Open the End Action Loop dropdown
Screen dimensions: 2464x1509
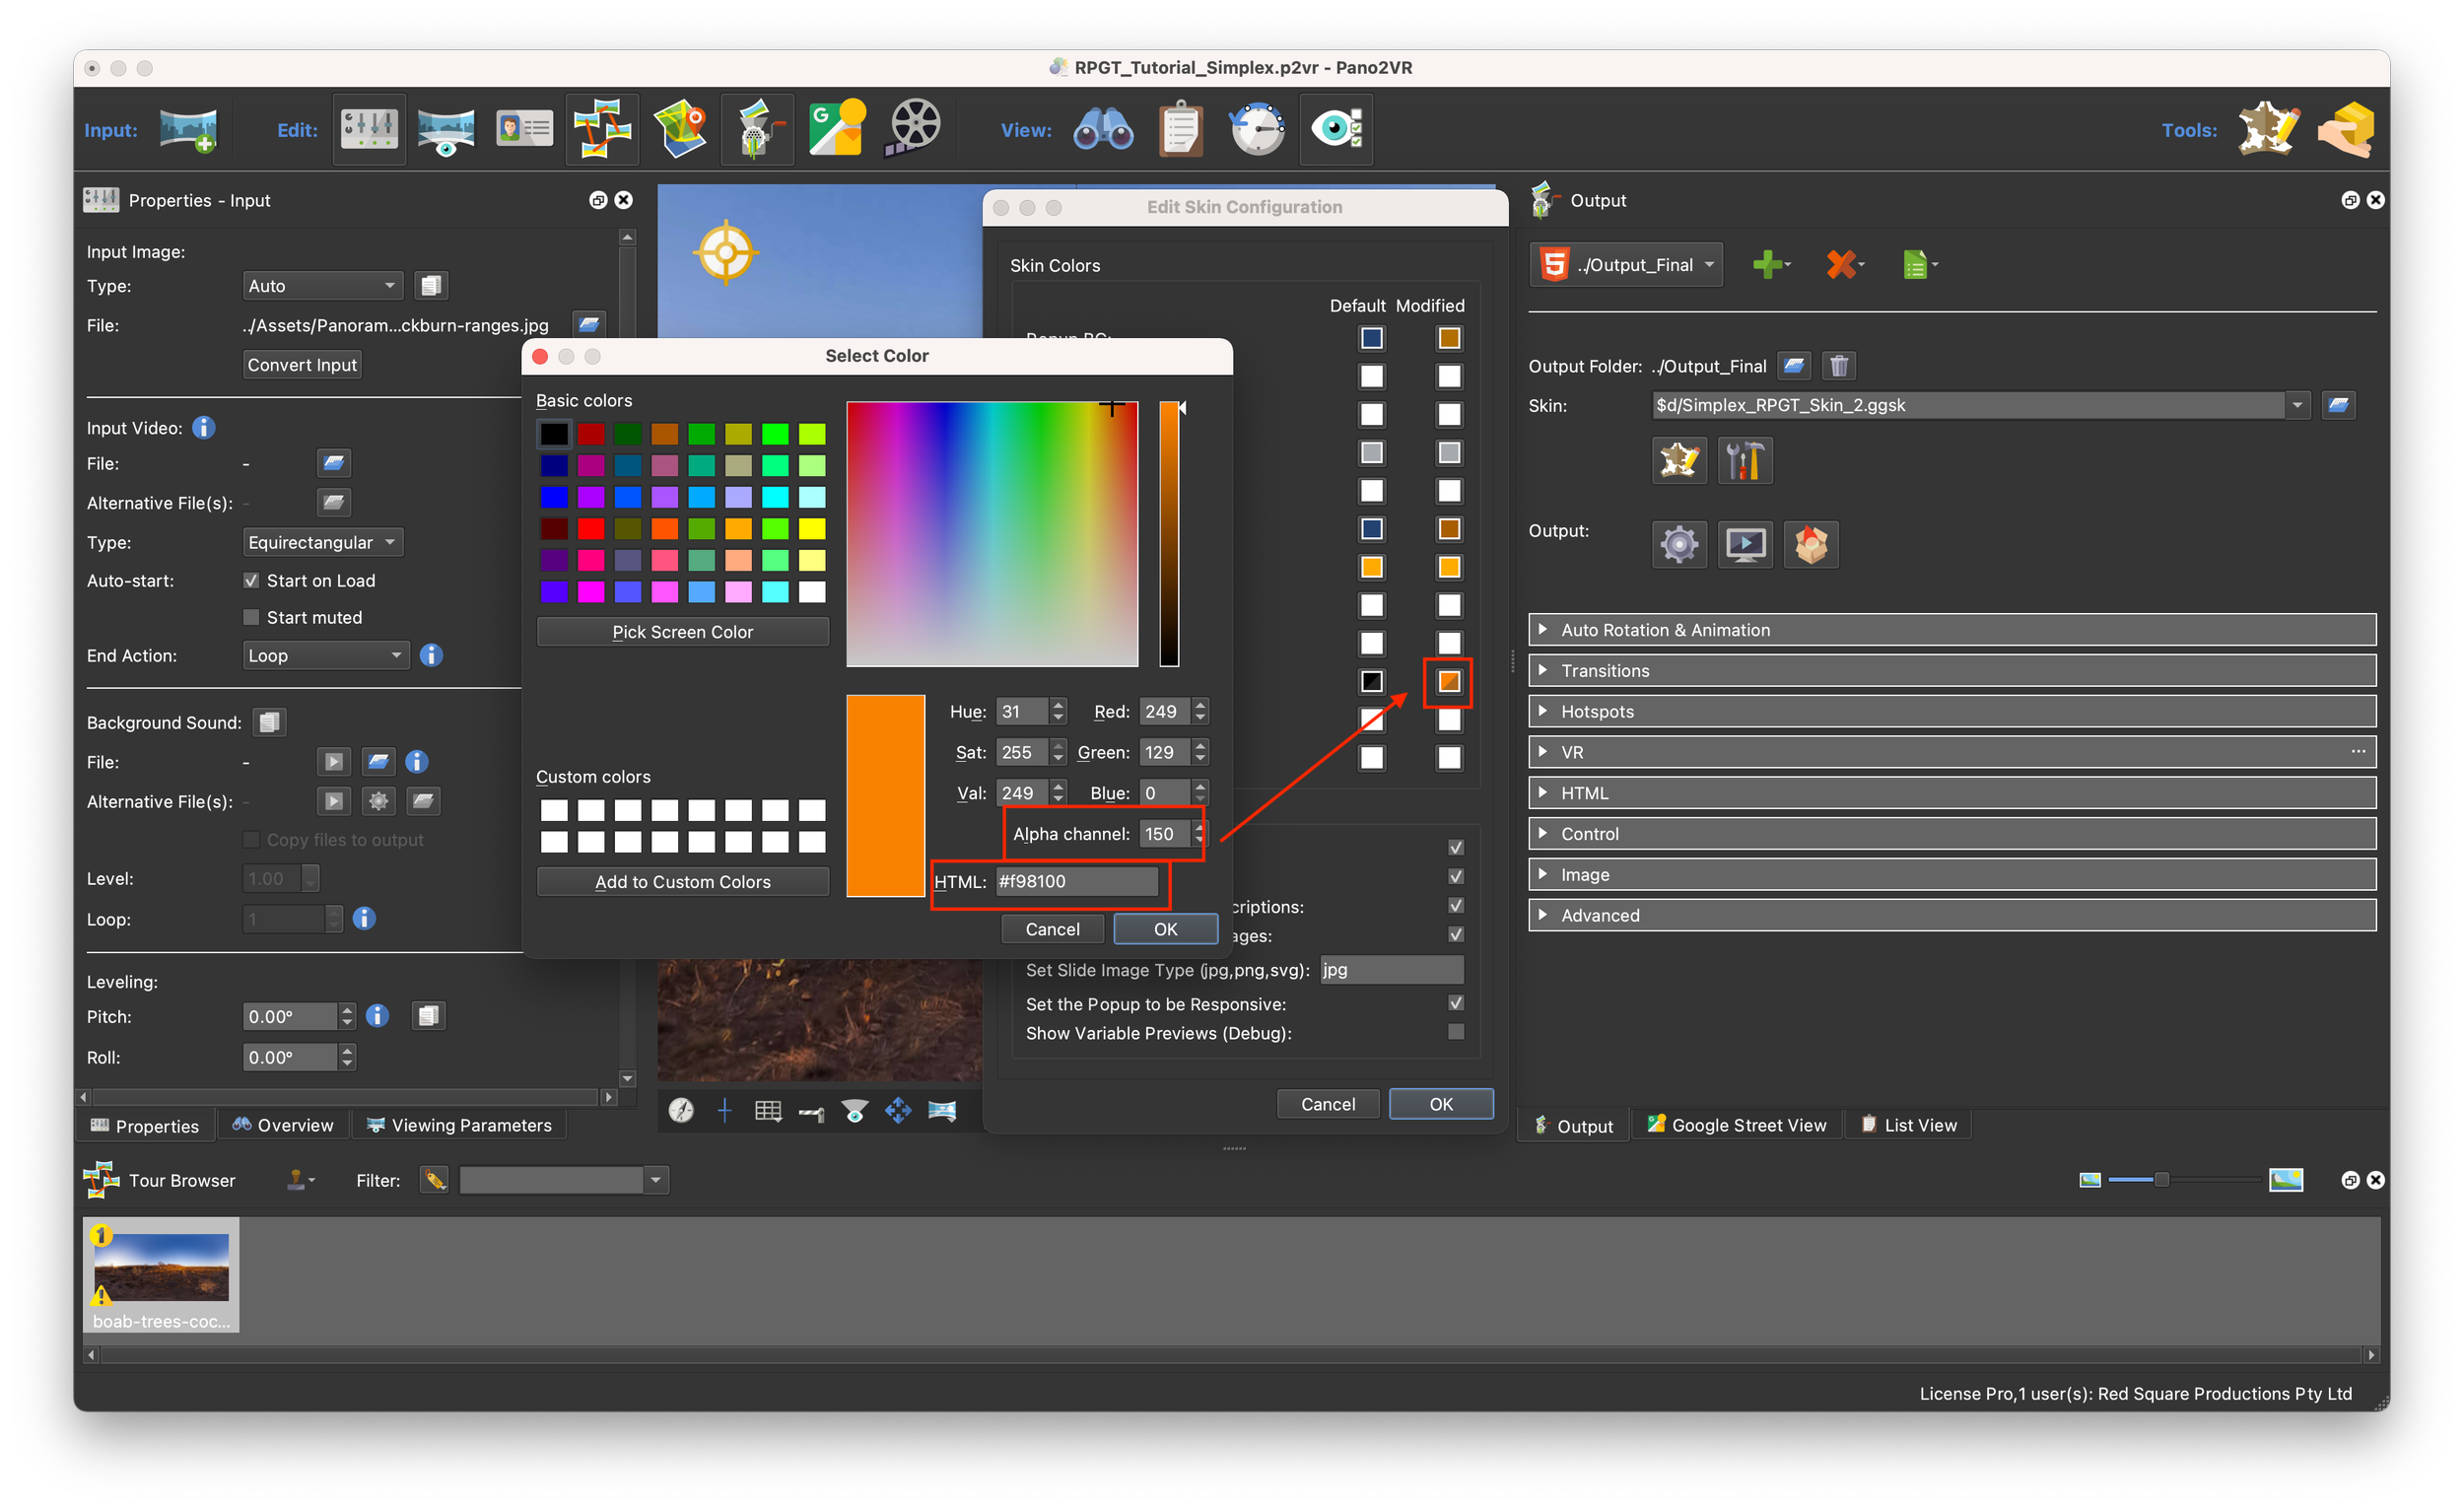[325, 656]
